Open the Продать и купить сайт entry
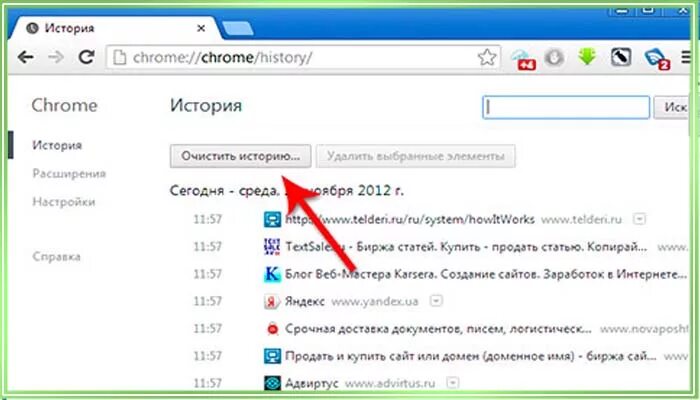This screenshot has width=700, height=400. point(471,356)
